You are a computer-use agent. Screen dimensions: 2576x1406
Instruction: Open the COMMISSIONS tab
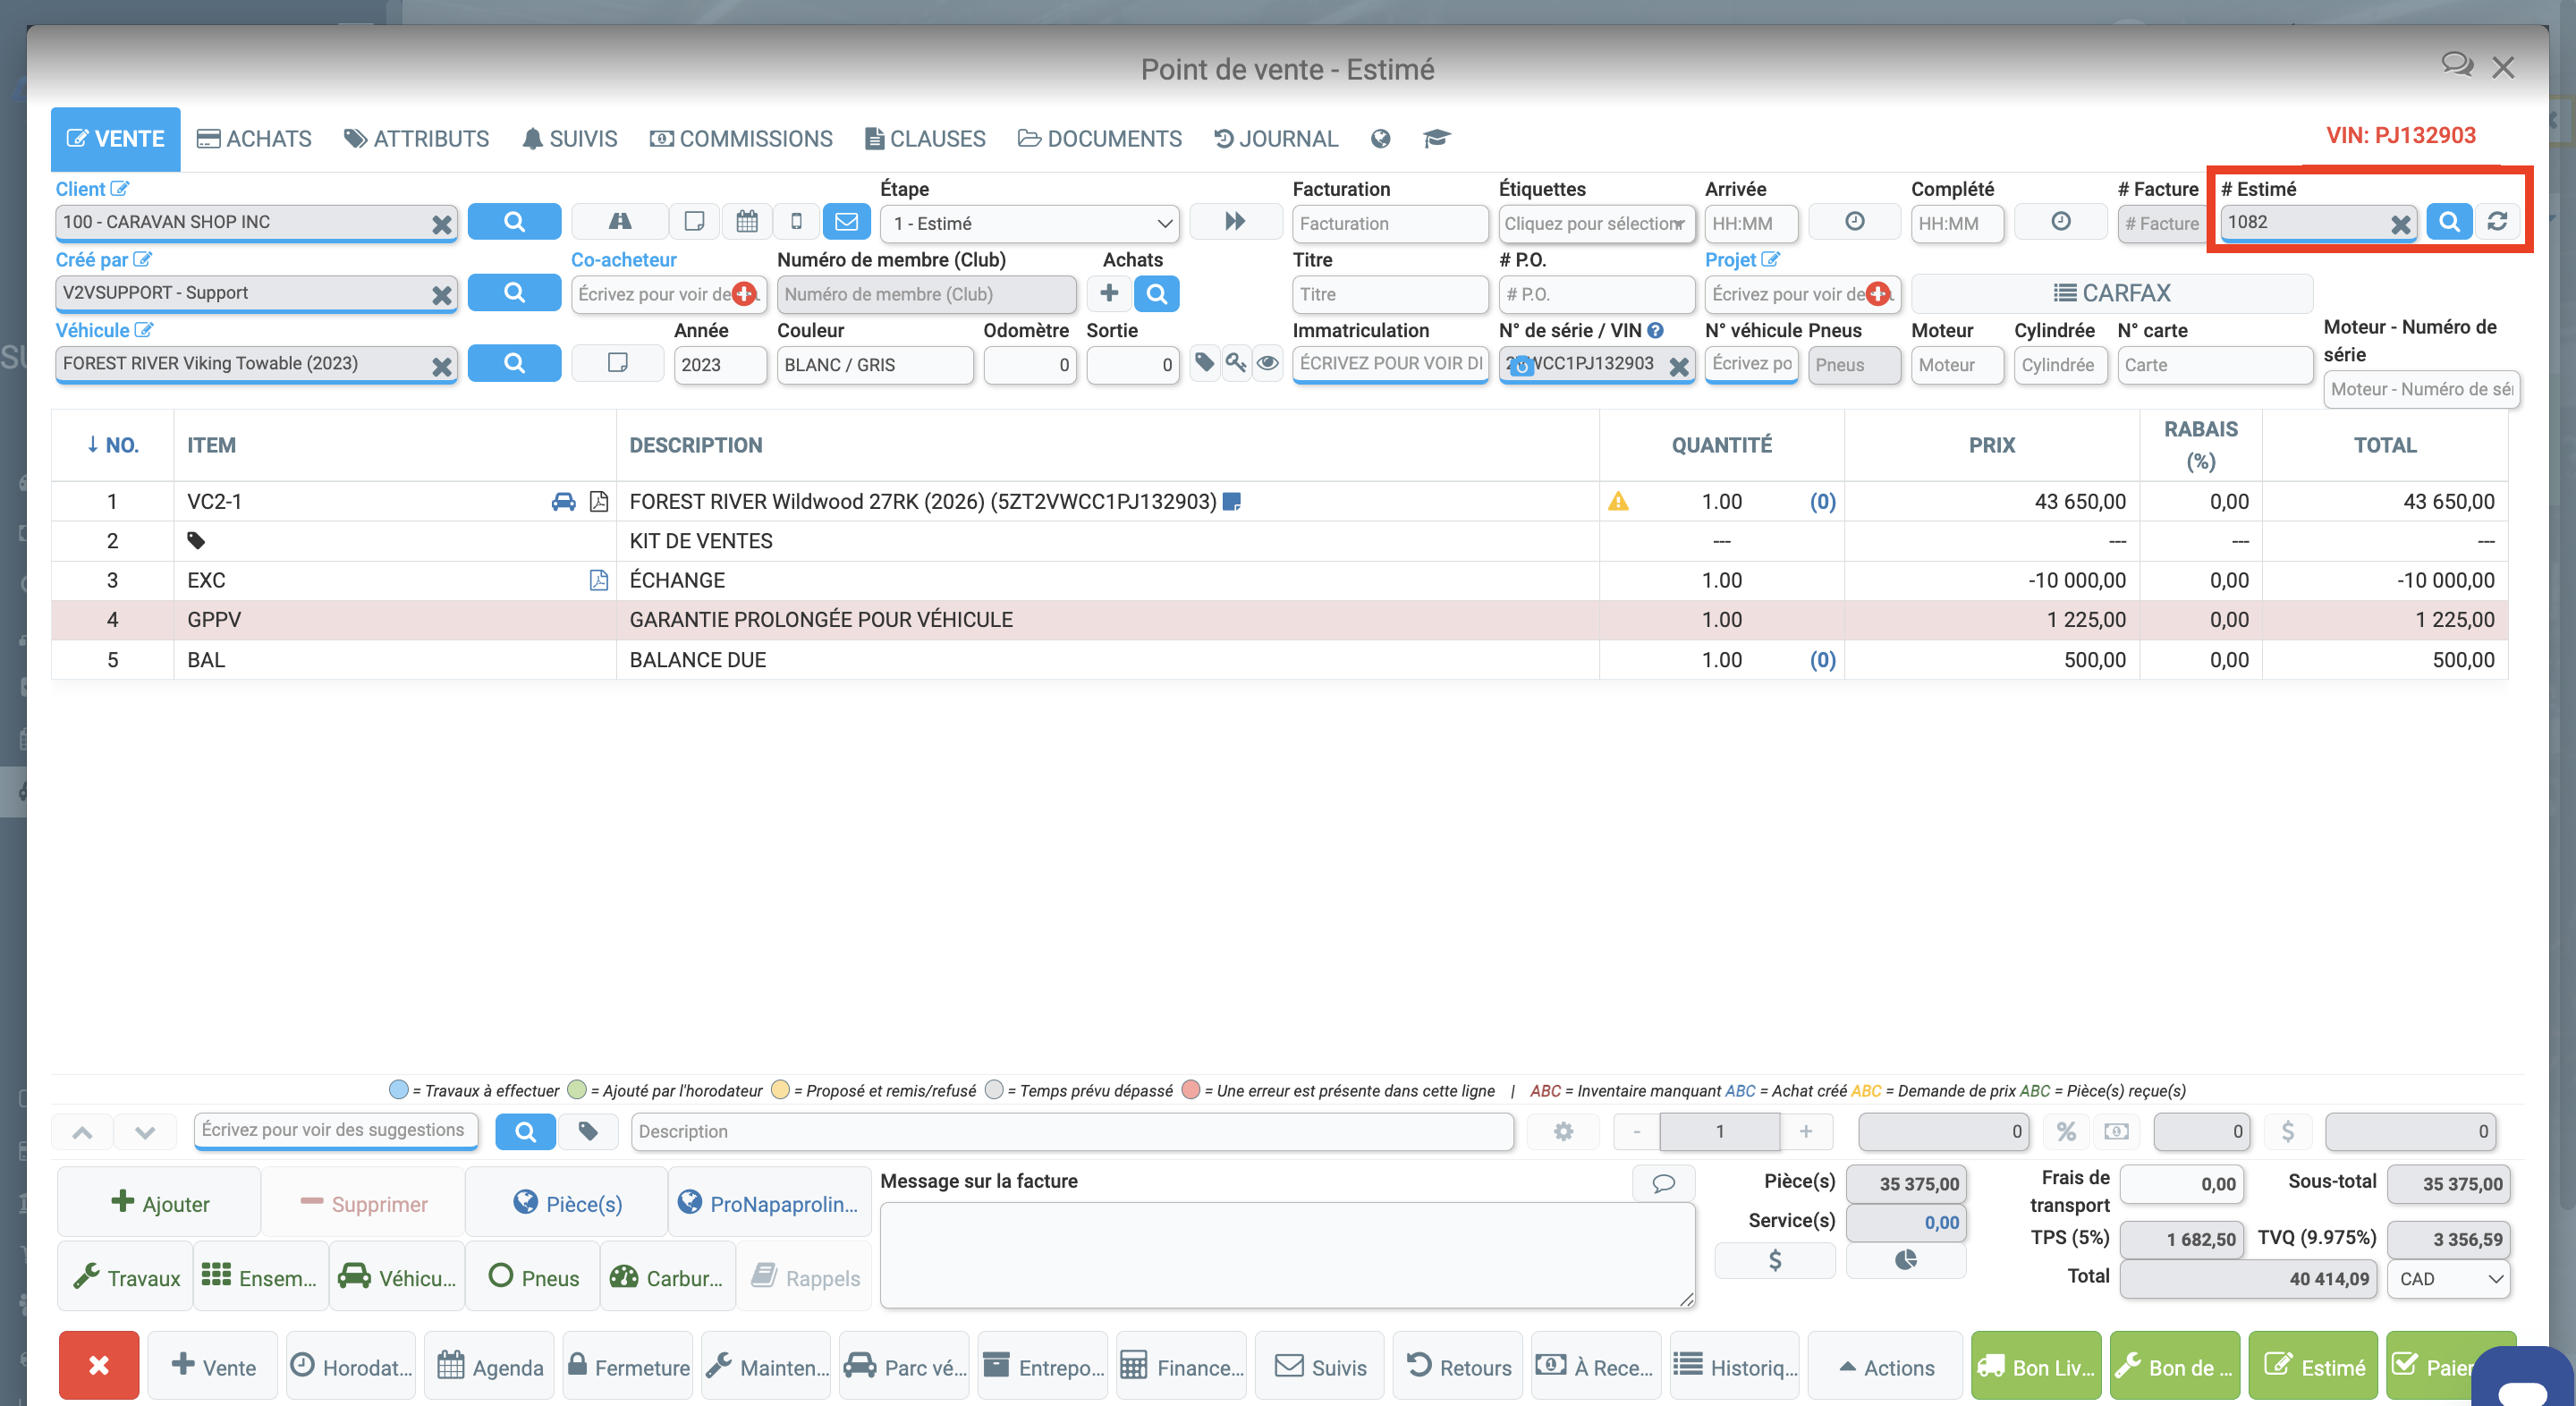pos(741,139)
